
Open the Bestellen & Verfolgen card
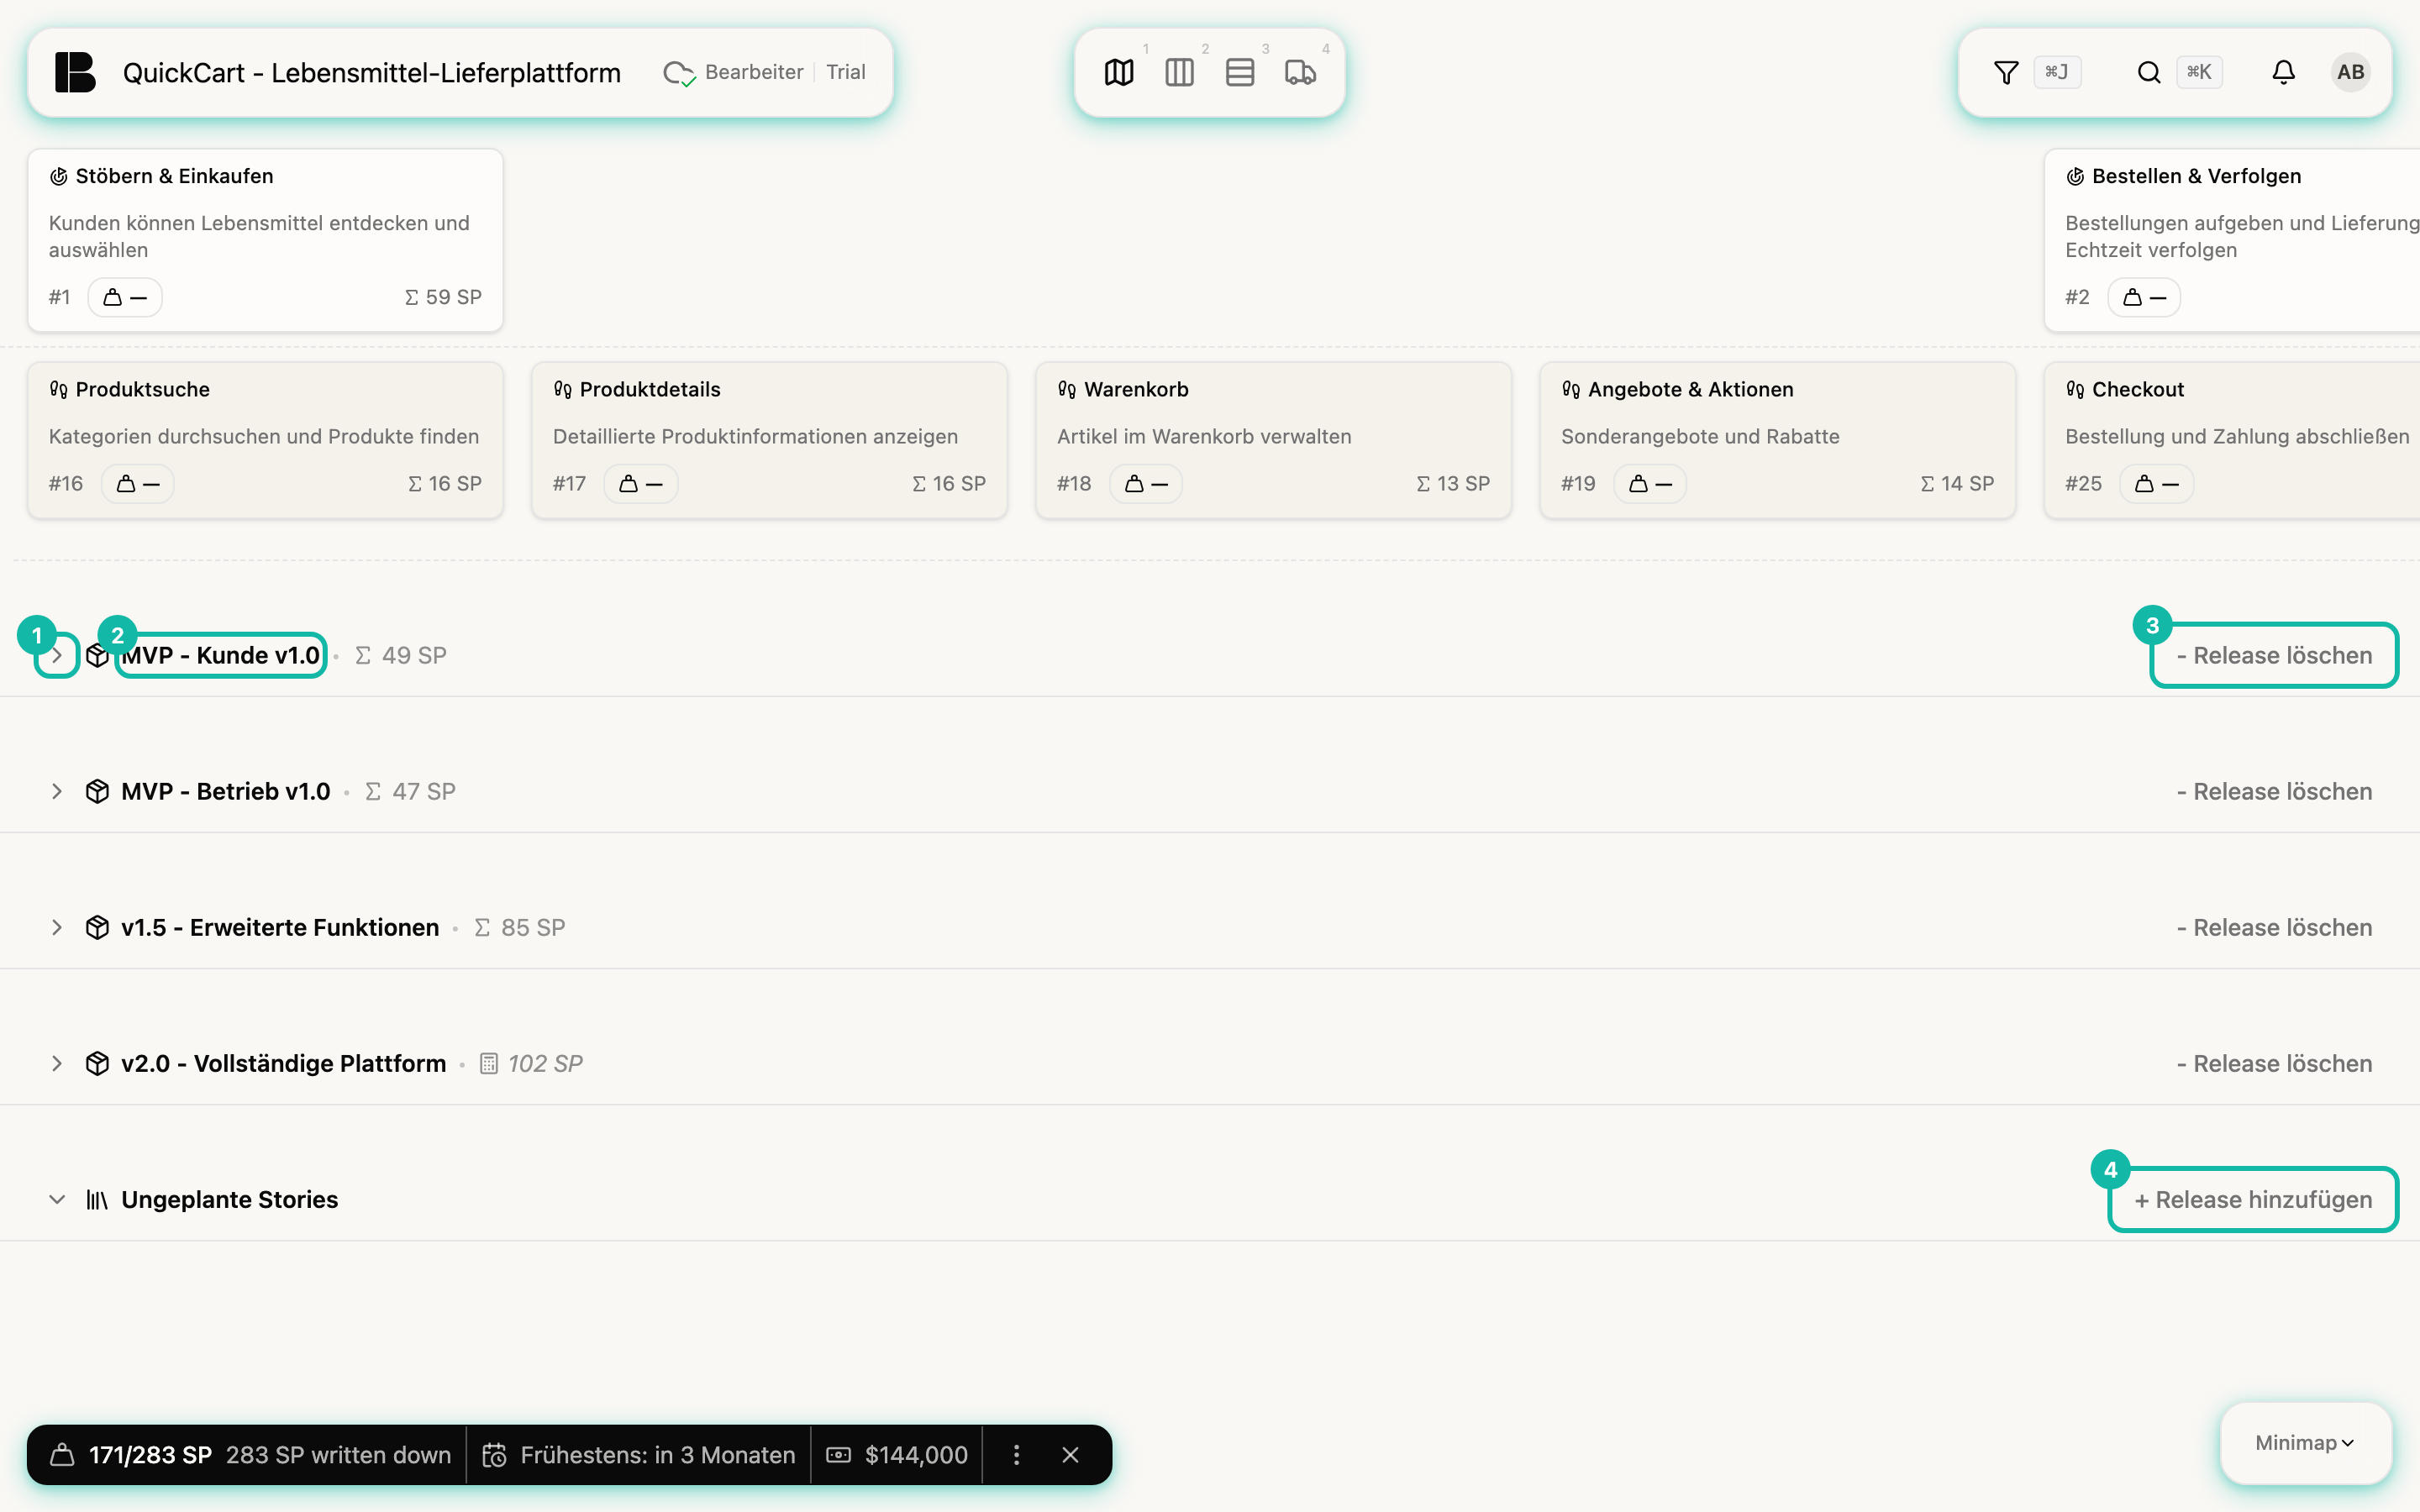(x=2231, y=240)
